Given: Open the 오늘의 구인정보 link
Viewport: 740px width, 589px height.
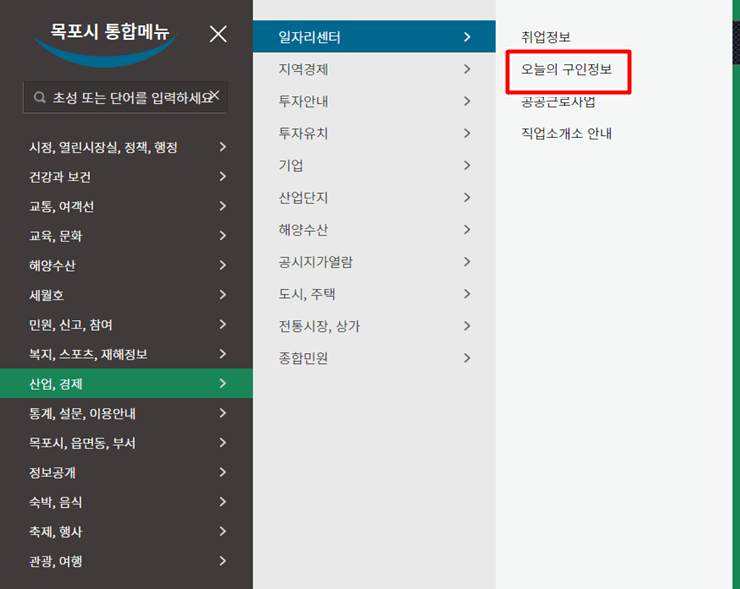Looking at the screenshot, I should [566, 70].
